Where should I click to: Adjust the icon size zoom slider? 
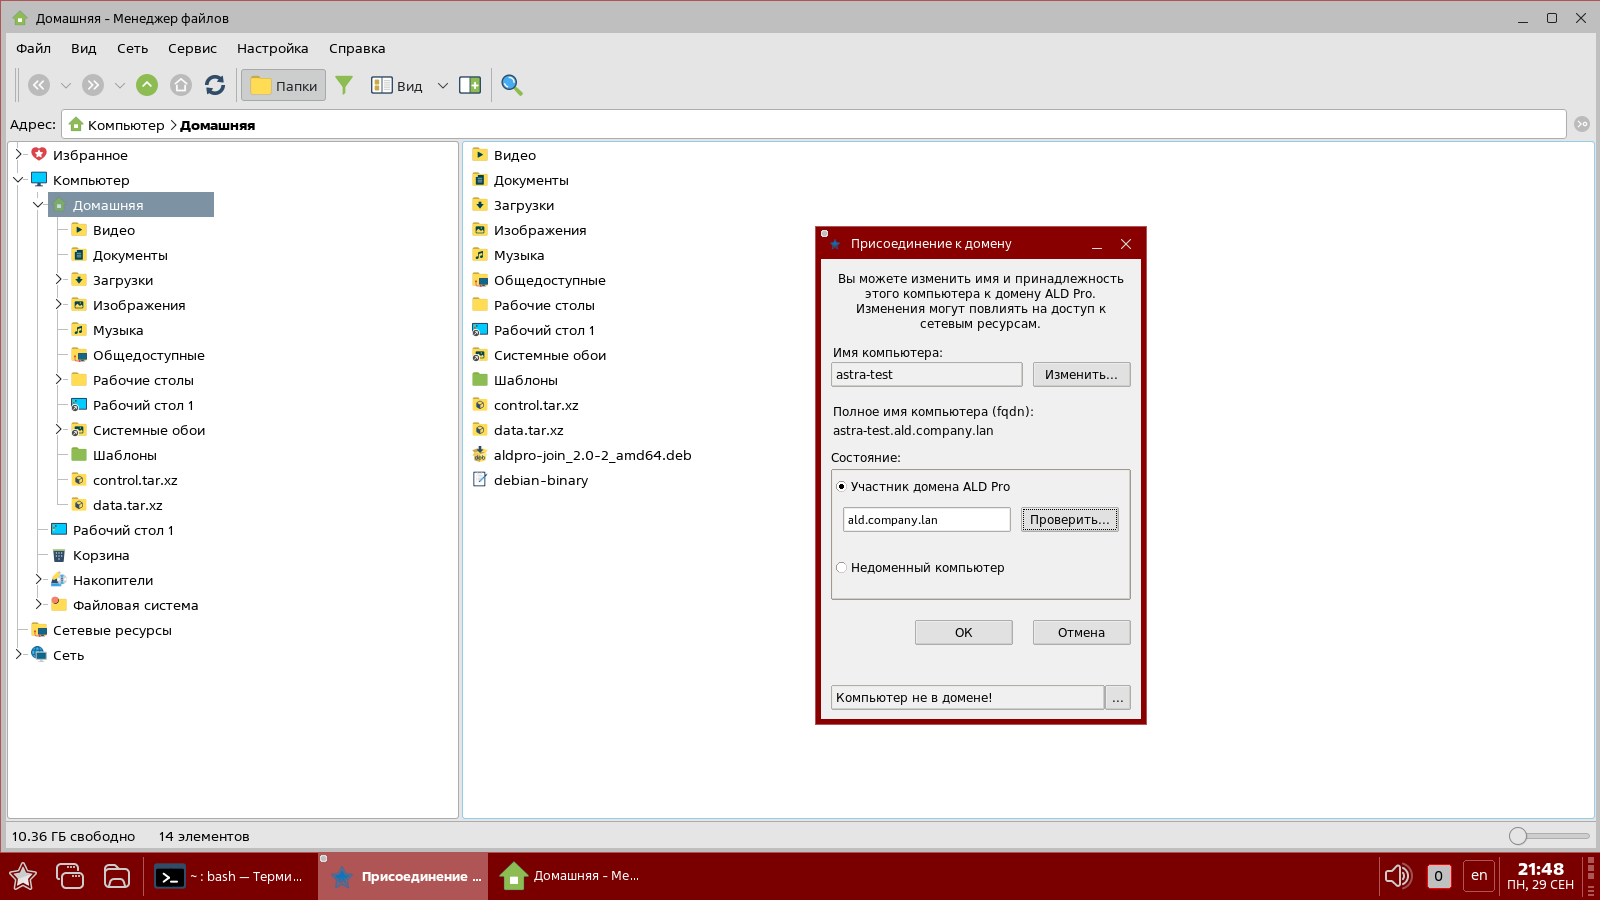[1518, 836]
